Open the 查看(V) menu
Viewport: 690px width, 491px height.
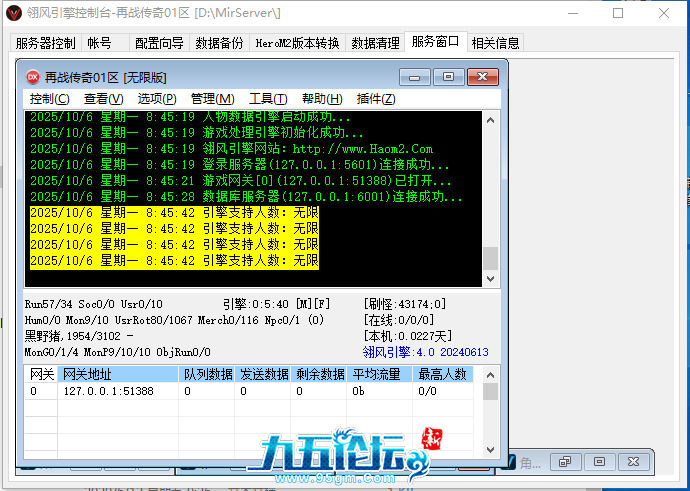pos(103,99)
